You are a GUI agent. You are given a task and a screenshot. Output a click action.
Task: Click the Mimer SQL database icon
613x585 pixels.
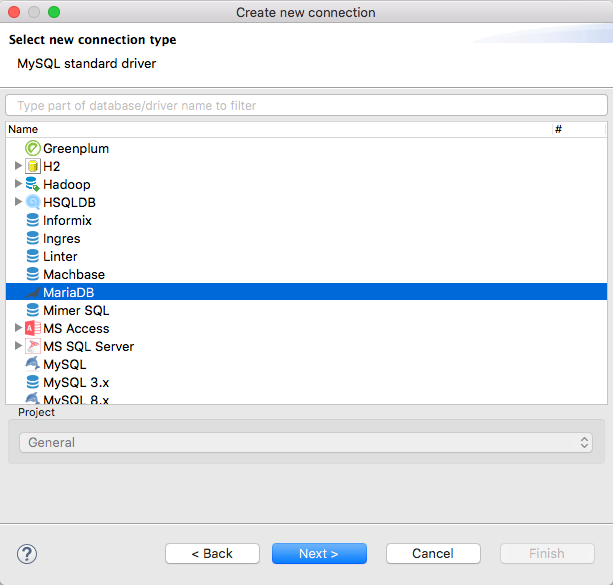(x=33, y=310)
